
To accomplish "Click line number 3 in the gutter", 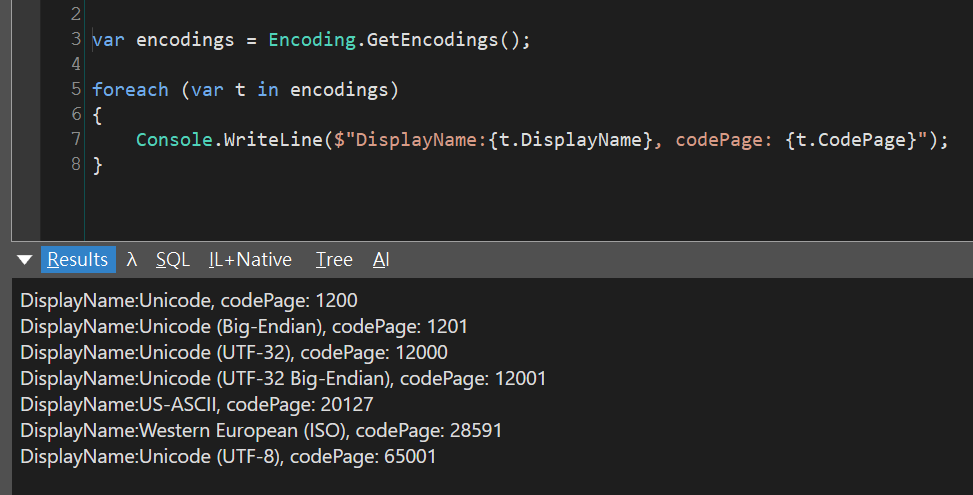I will click(76, 39).
